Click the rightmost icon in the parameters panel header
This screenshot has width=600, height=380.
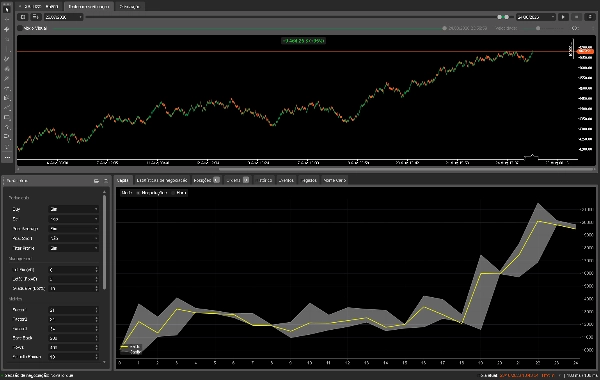[x=106, y=181]
